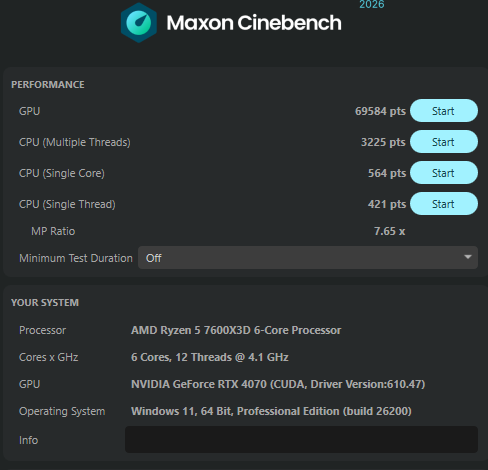Click the 564 pts single core score
This screenshot has width=488, height=470.
[x=387, y=173]
